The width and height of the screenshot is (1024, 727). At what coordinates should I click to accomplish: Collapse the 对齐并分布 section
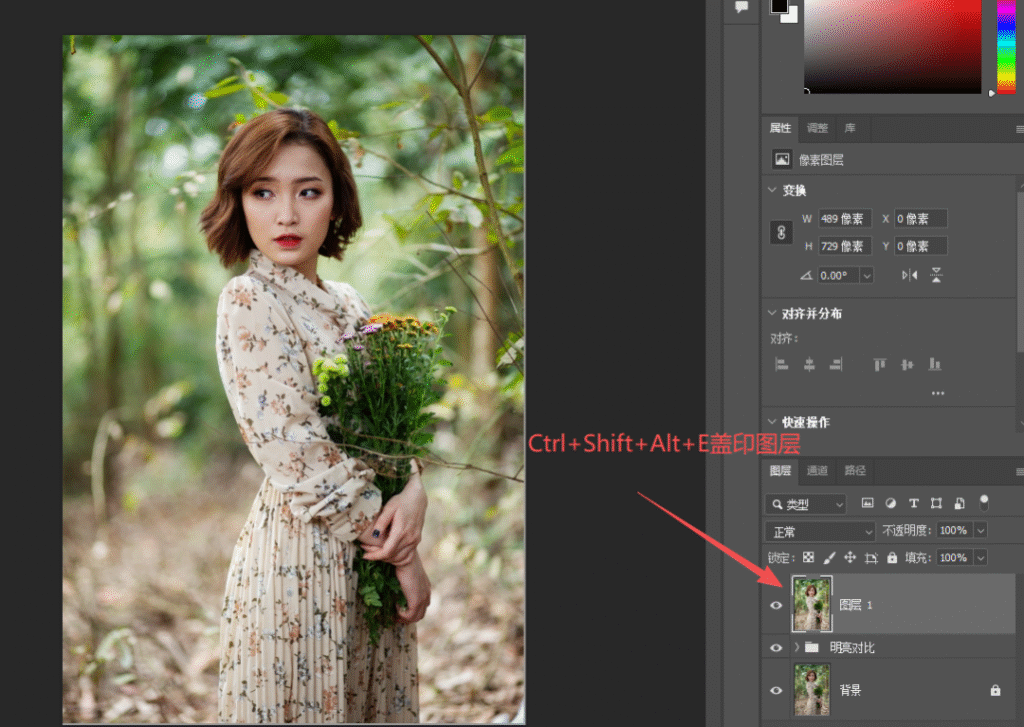point(772,313)
